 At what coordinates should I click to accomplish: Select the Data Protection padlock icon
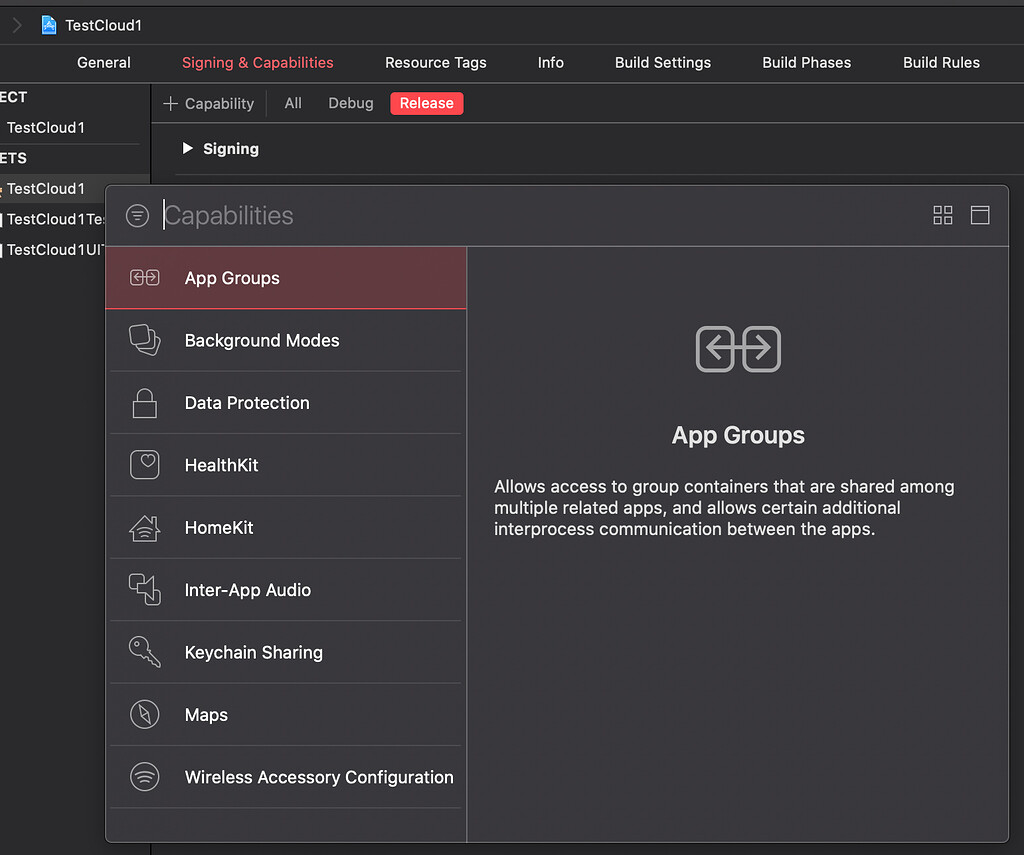144,402
